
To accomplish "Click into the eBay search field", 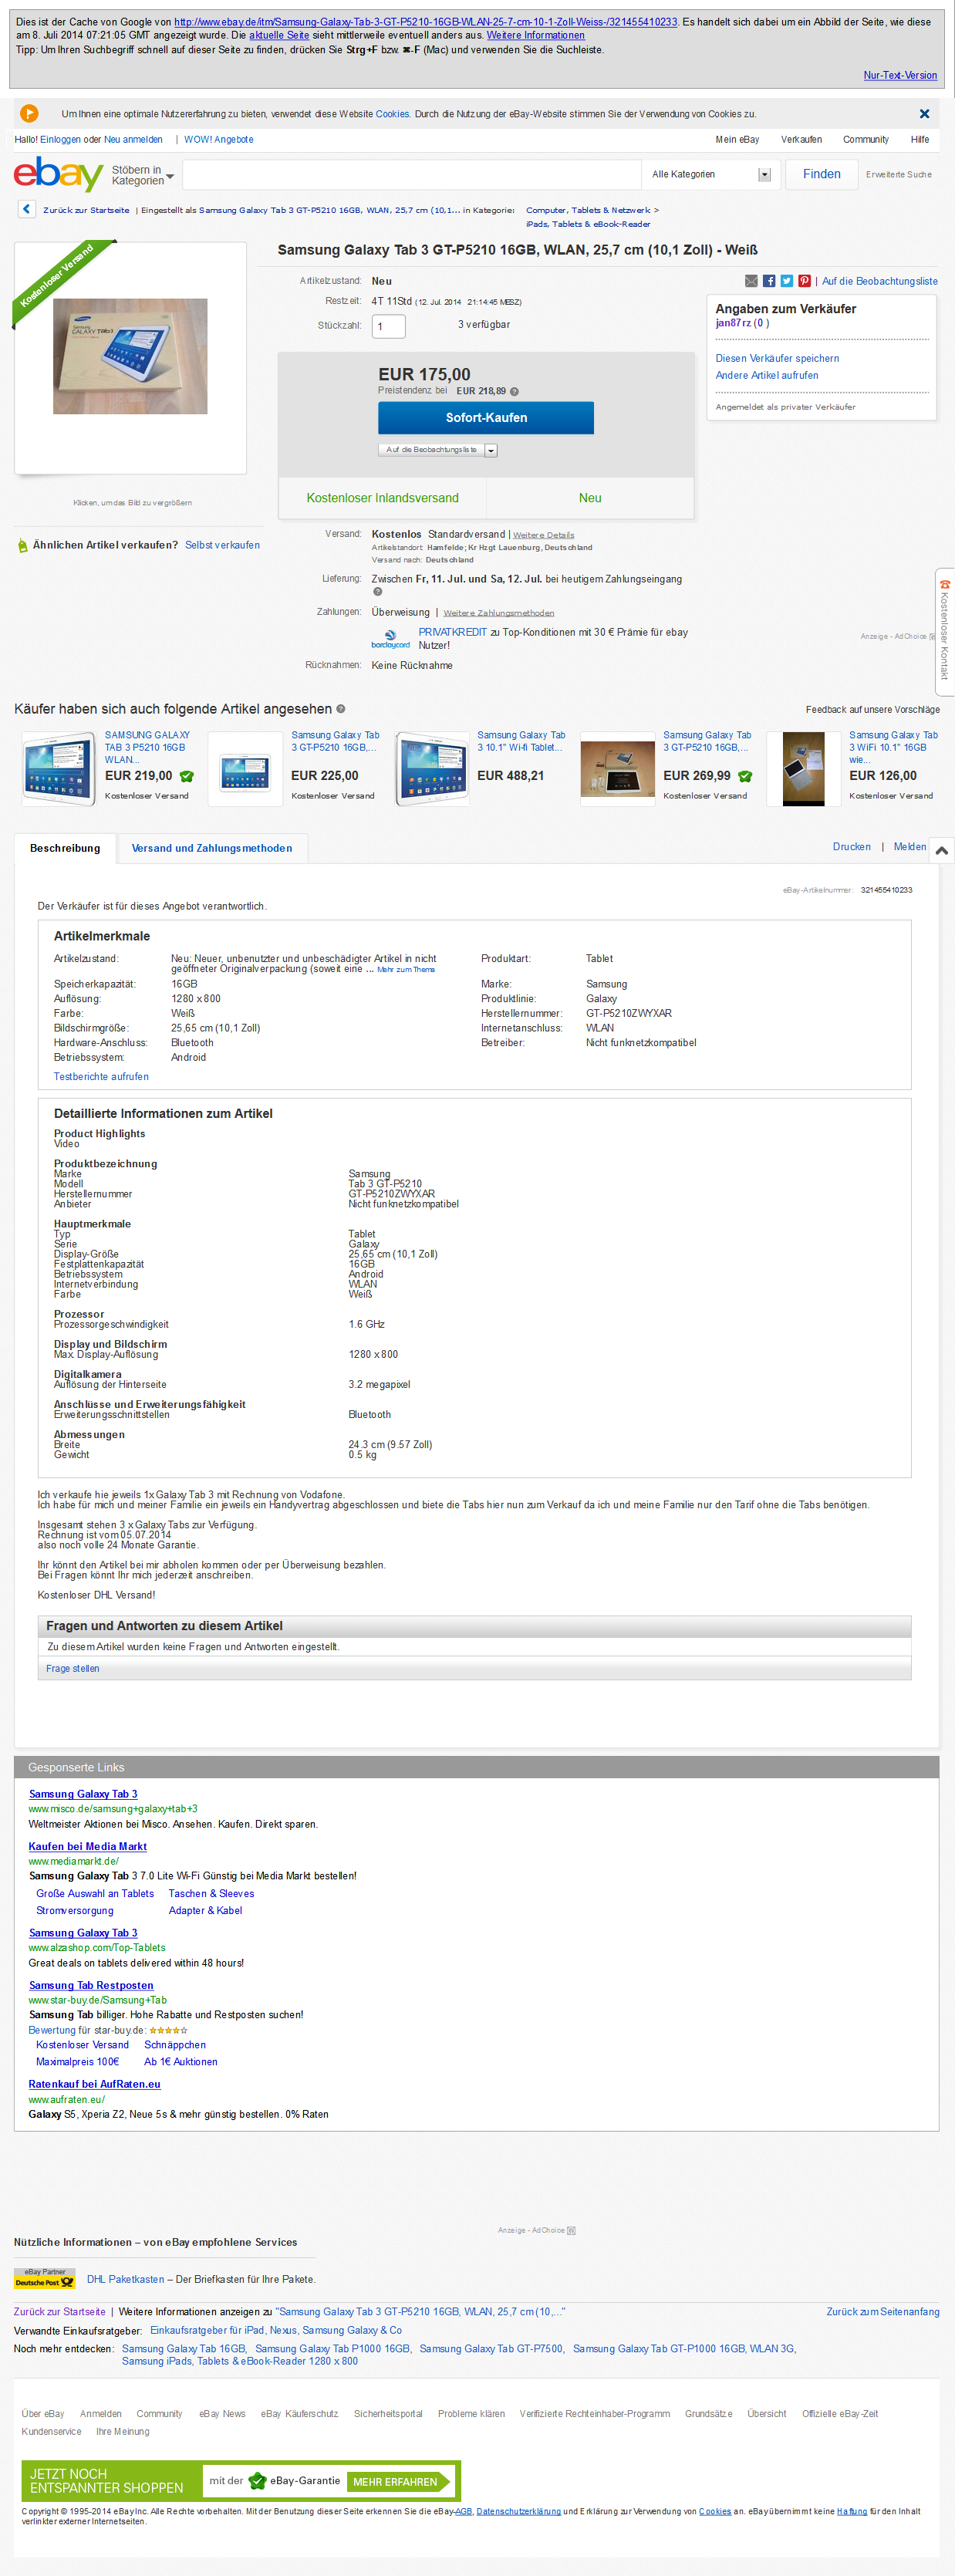I will click(411, 174).
